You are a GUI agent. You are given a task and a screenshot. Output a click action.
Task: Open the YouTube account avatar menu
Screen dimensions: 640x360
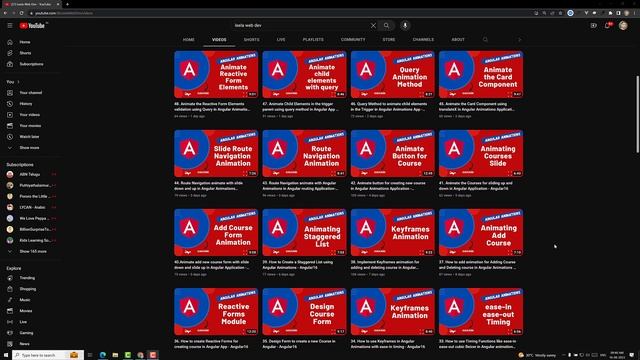[623, 25]
